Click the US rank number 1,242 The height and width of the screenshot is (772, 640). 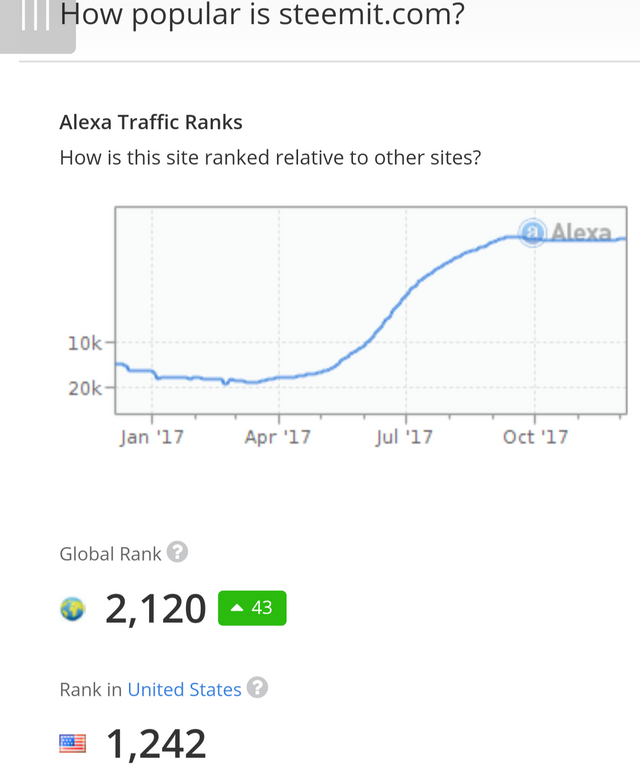155,743
